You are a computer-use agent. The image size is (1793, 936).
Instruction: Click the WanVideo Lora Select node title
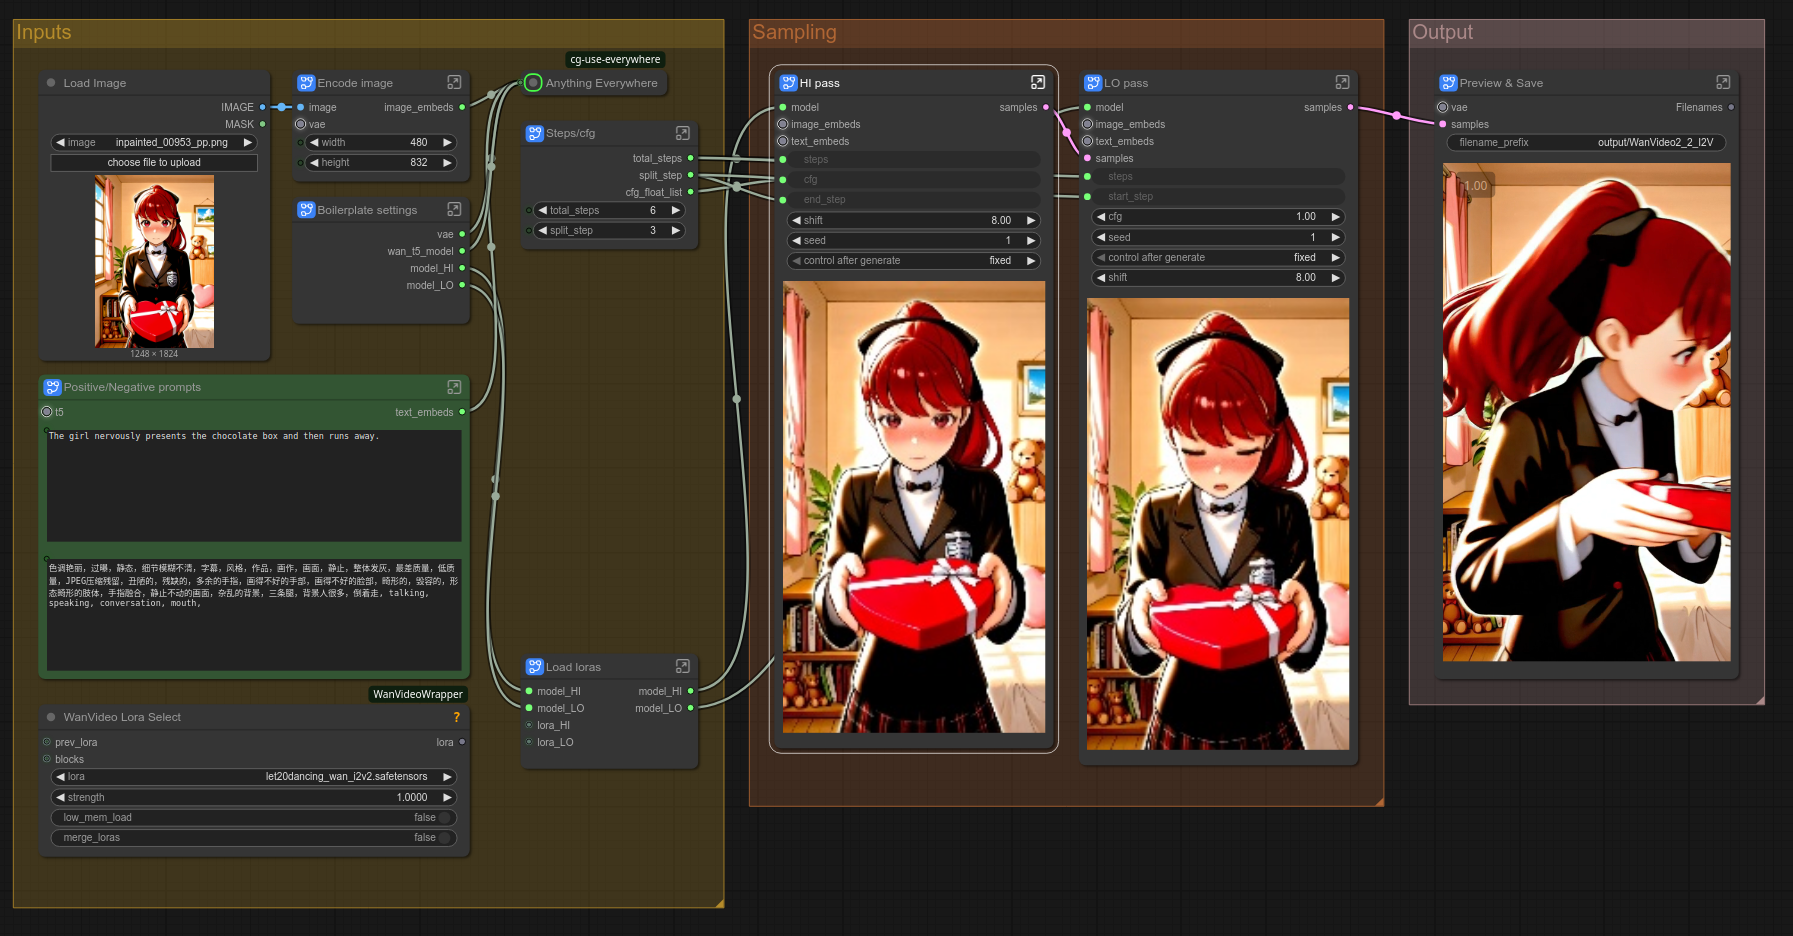[x=122, y=717]
